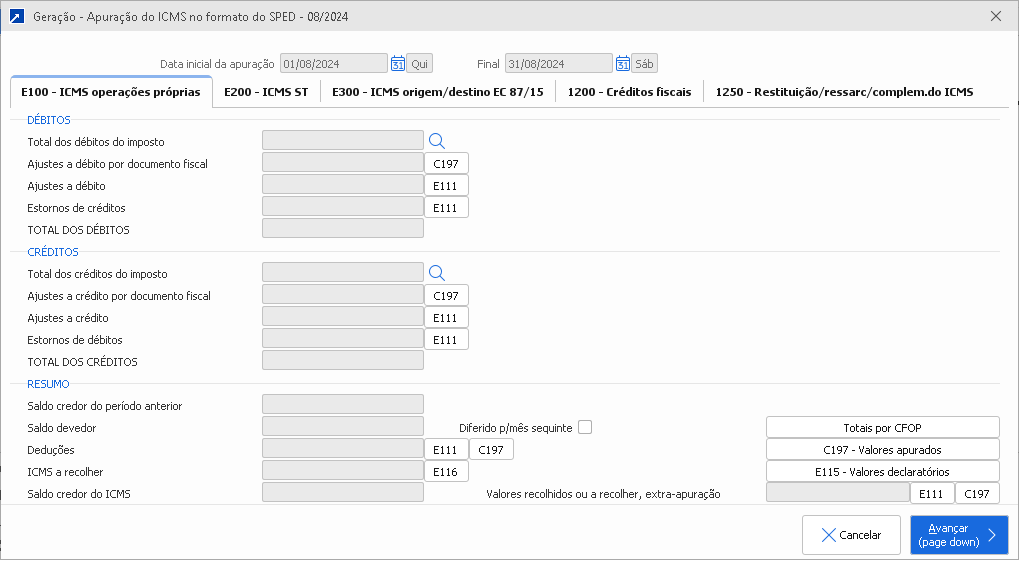Show E115 - Valores declaratórios

(882, 472)
